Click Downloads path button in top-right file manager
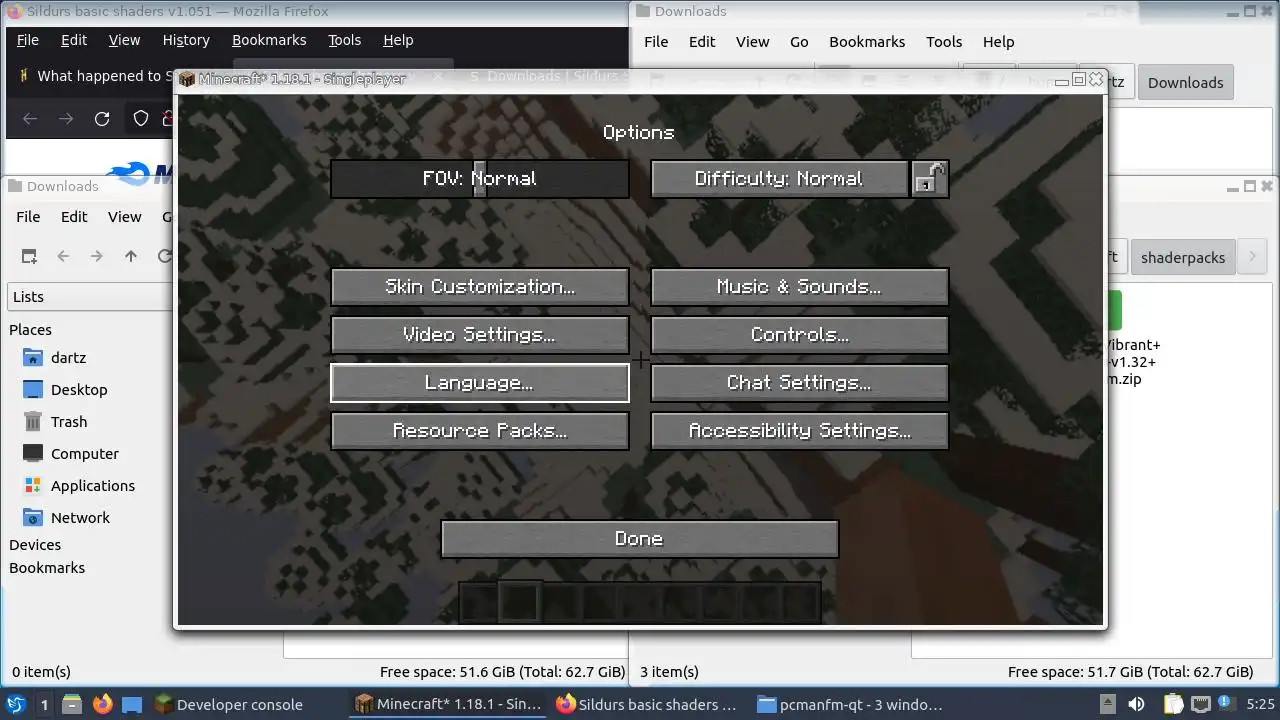The width and height of the screenshot is (1280, 720). click(x=1185, y=83)
